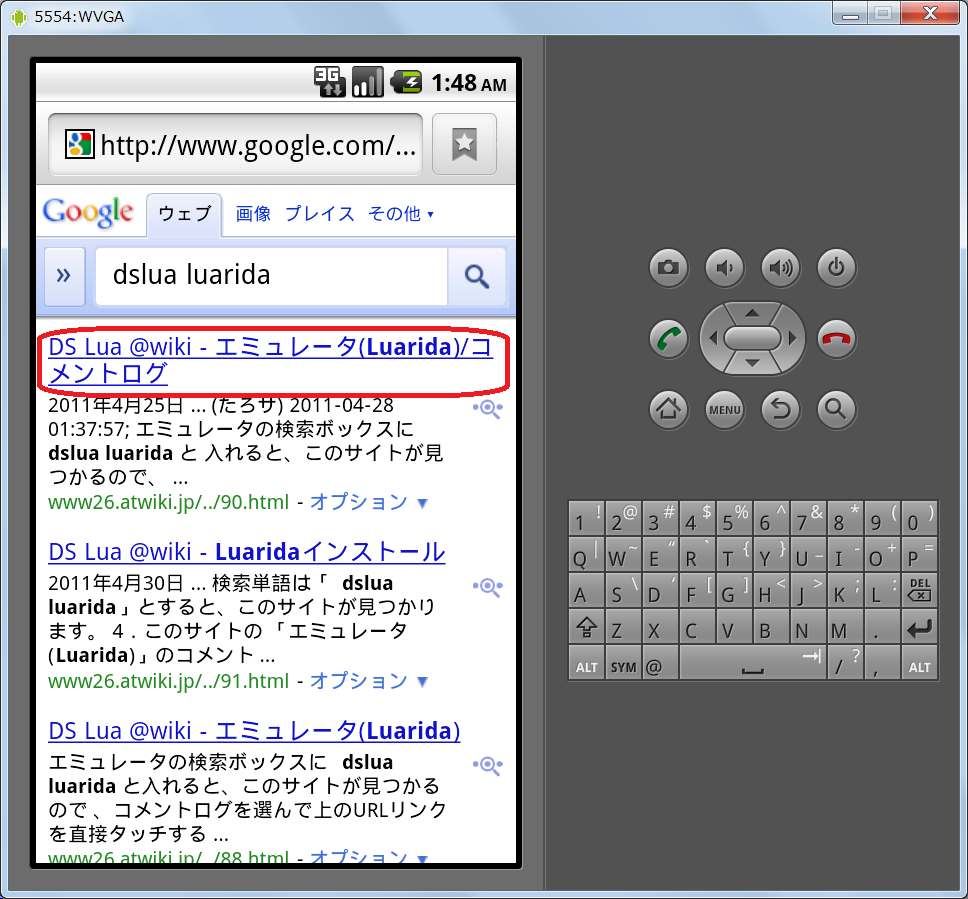This screenshot has width=968, height=899.
Task: Click the www26.atwiki.jp/../90.html URL
Action: pyautogui.click(x=169, y=502)
